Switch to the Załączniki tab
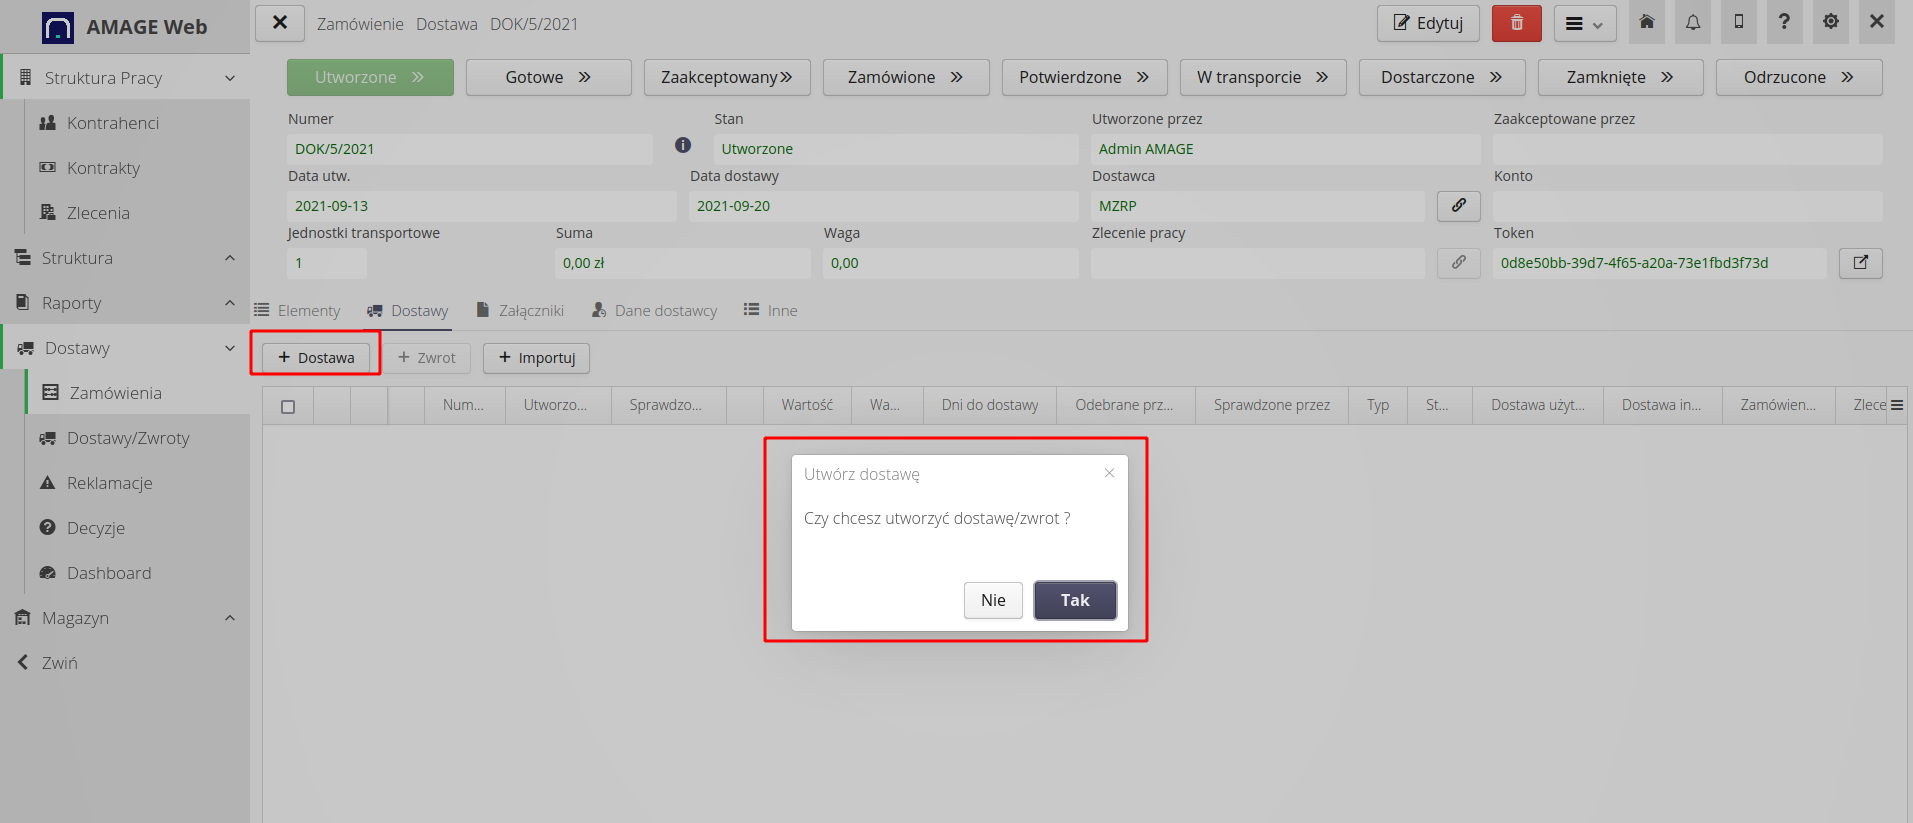The width and height of the screenshot is (1913, 823). click(520, 311)
